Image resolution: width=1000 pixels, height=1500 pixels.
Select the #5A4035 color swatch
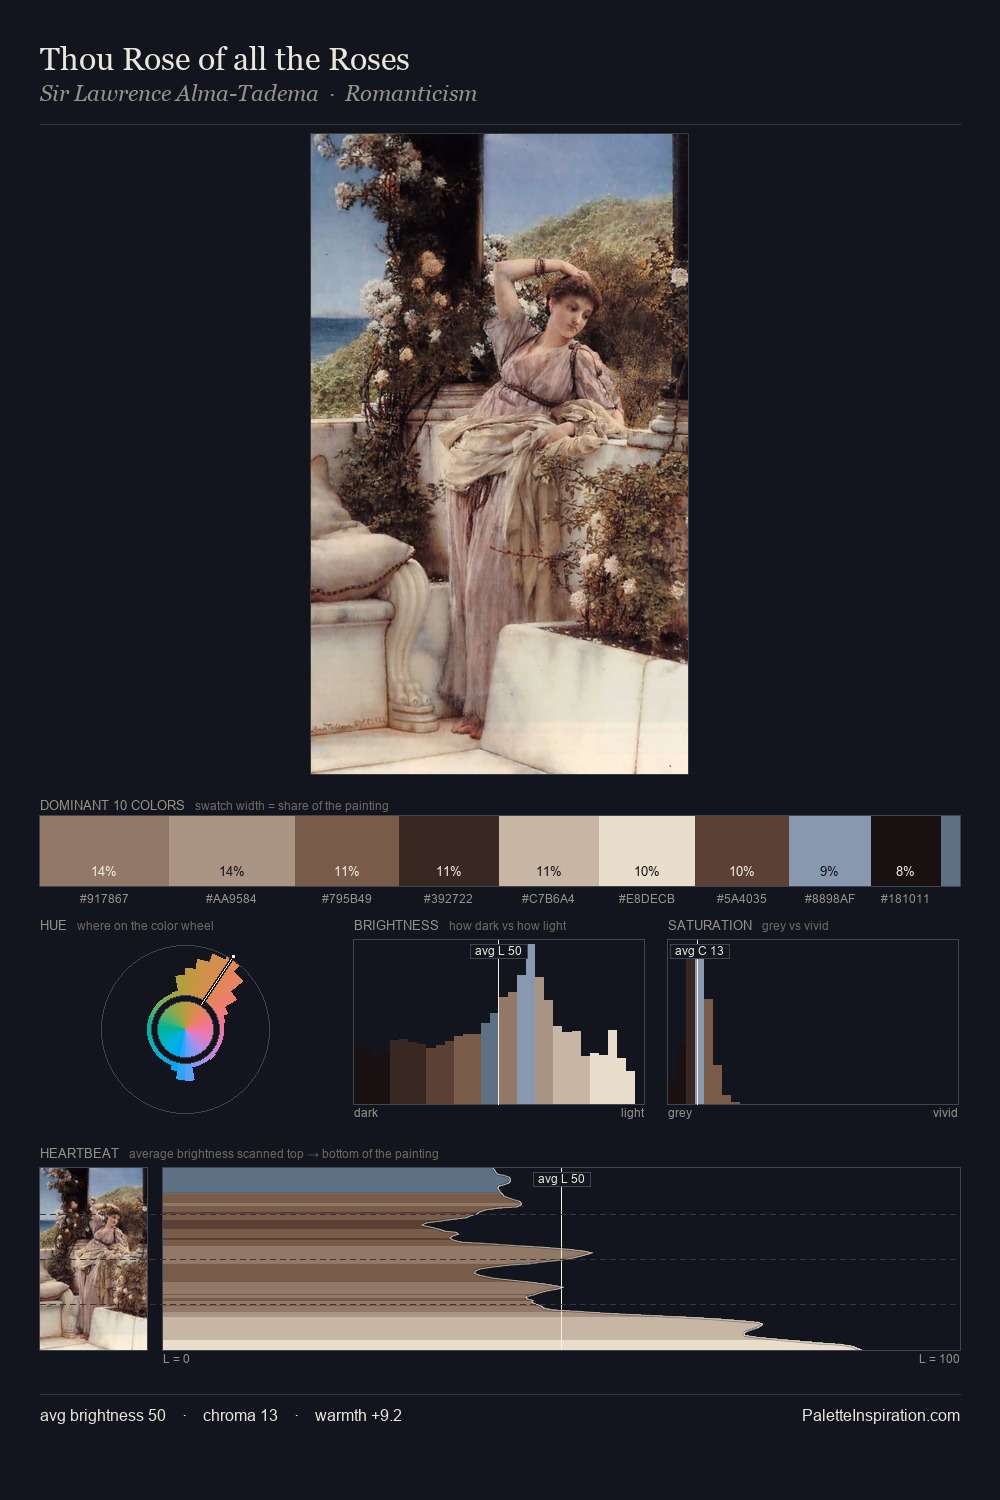[742, 851]
